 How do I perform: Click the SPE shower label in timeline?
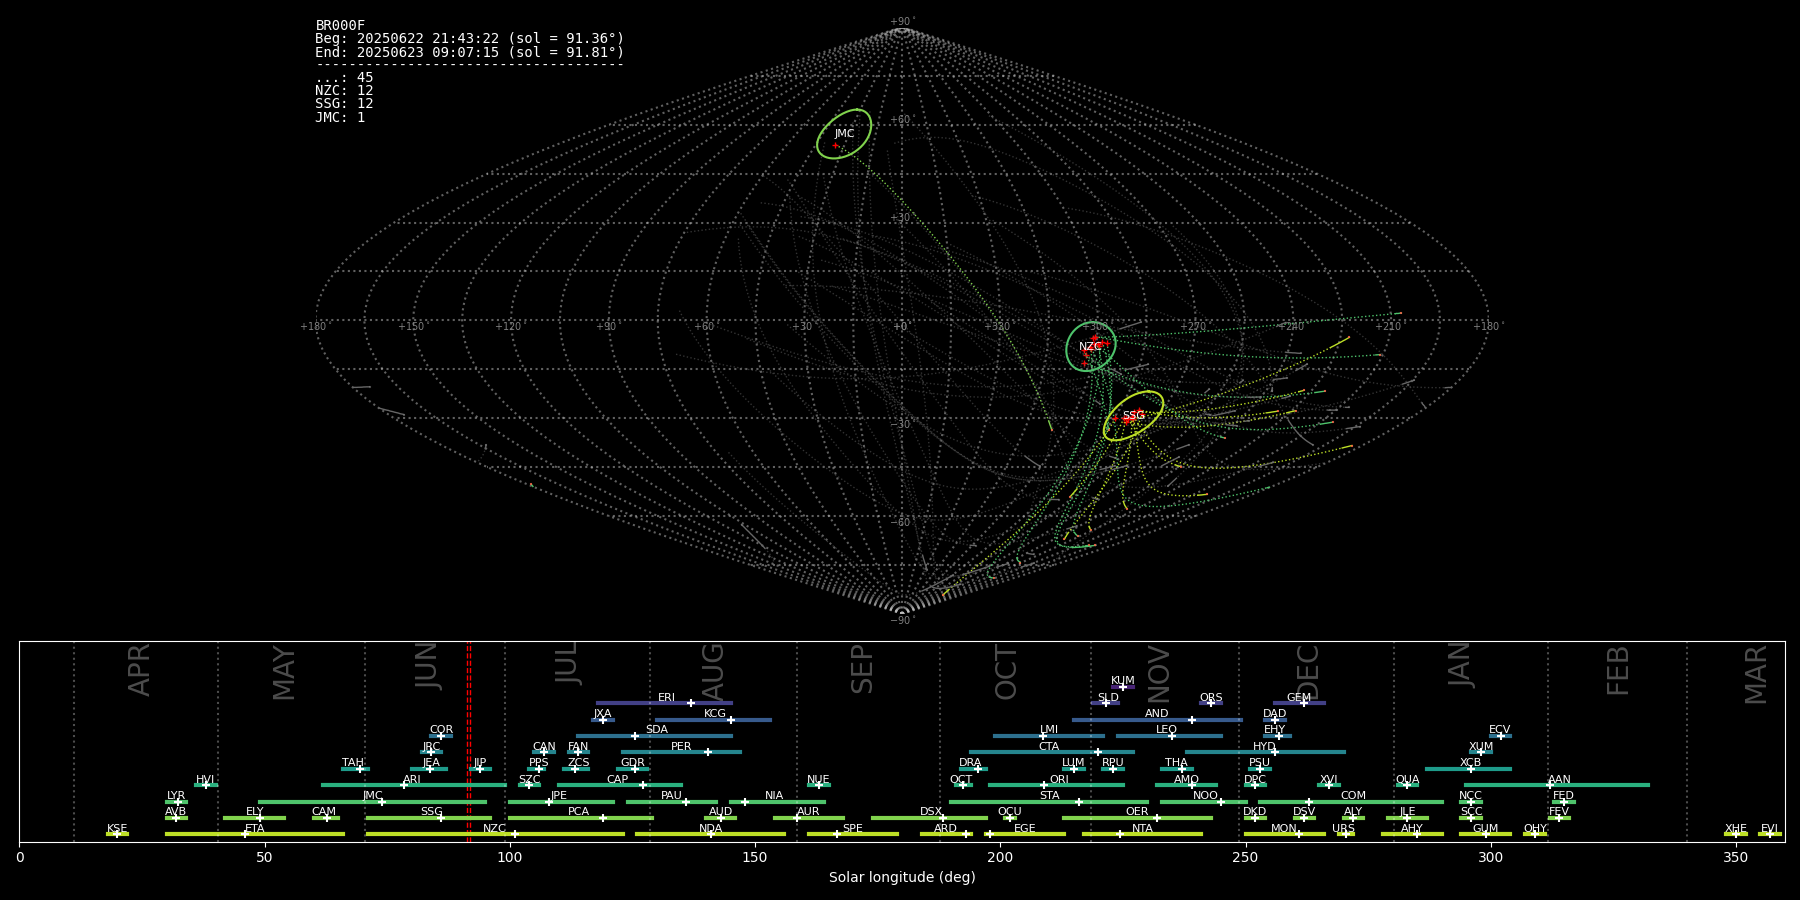pos(853,829)
